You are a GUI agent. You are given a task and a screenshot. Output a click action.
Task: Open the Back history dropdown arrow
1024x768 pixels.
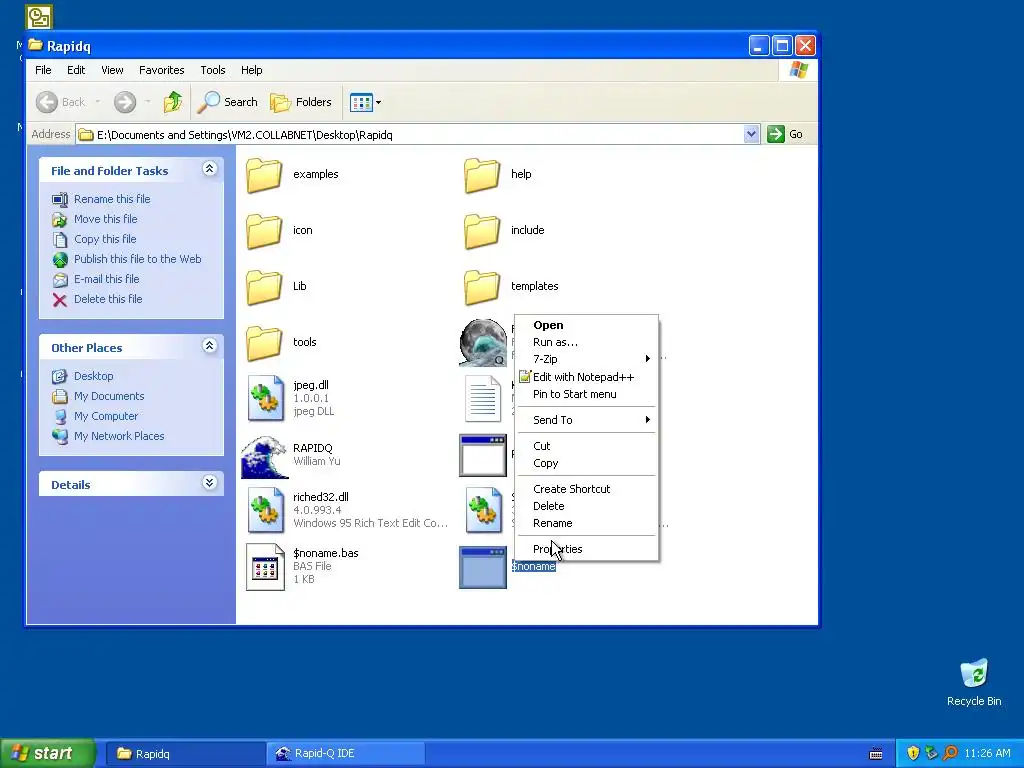click(98, 102)
